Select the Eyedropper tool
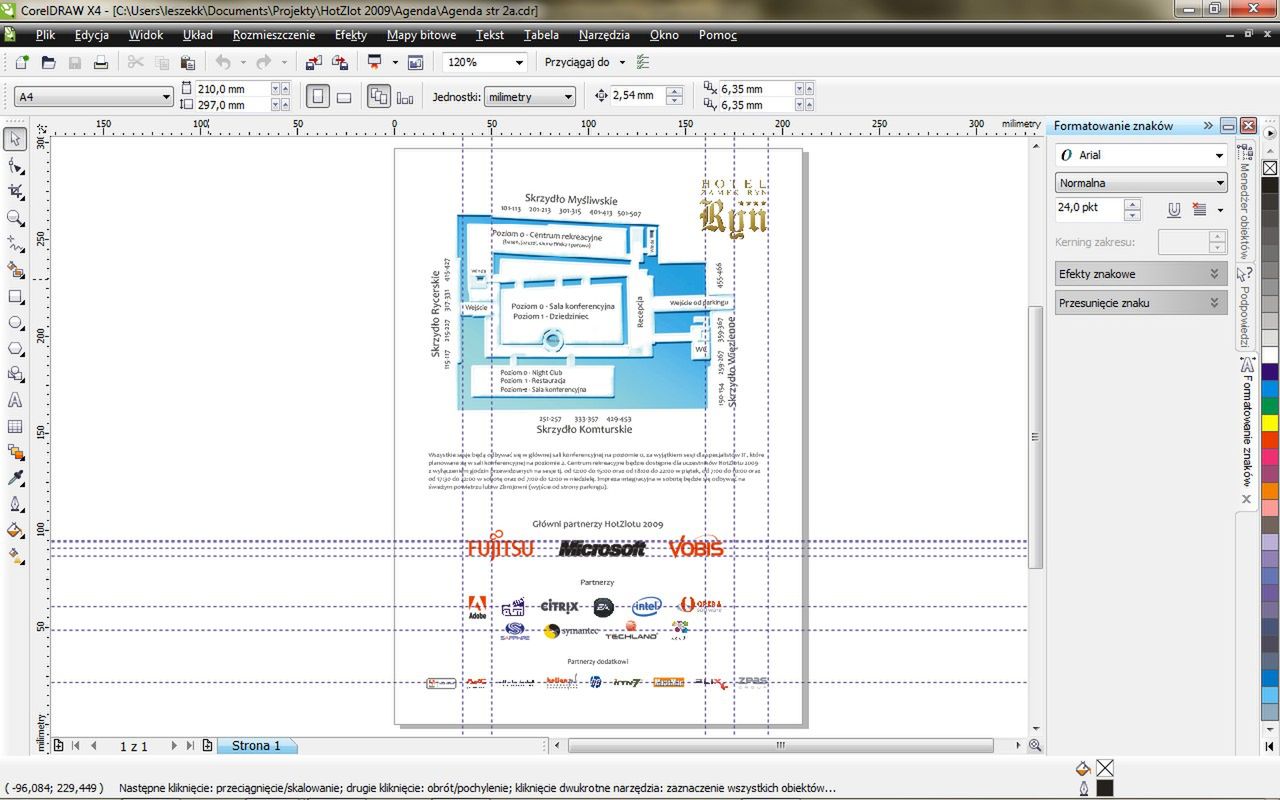 pyautogui.click(x=15, y=478)
